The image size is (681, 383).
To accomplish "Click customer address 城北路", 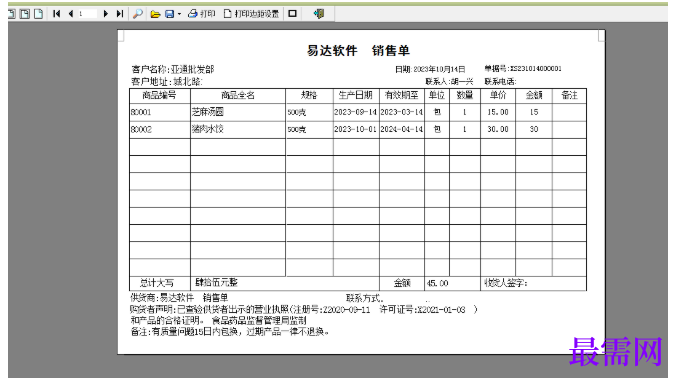I will 187,82.
